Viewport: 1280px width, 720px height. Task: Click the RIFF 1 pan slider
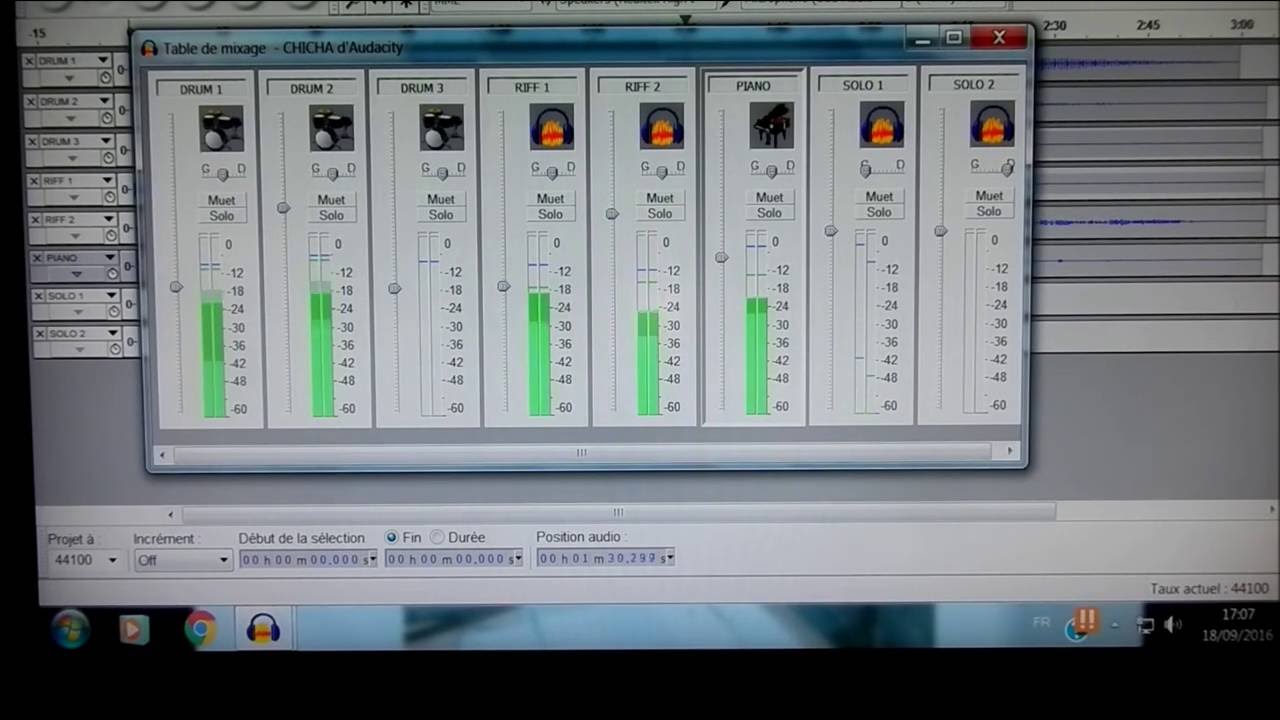click(551, 172)
